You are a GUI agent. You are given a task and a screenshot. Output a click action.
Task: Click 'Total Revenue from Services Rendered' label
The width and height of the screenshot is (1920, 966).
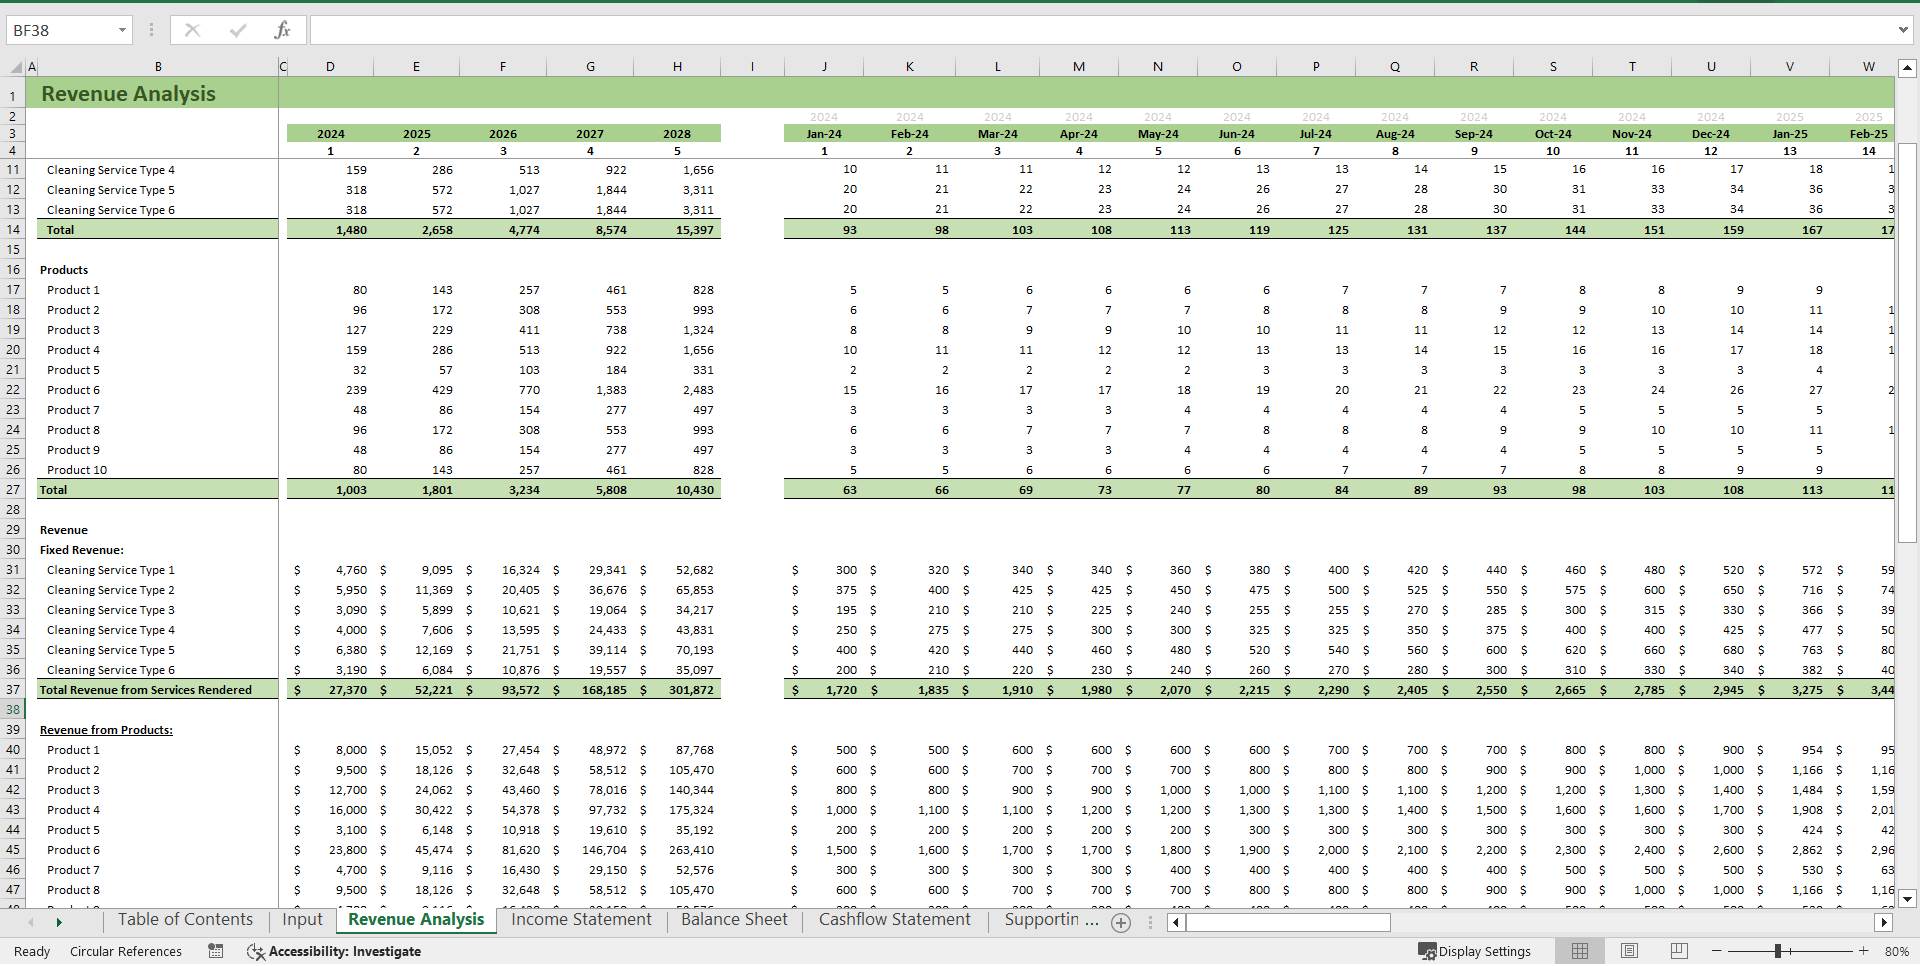coord(146,690)
